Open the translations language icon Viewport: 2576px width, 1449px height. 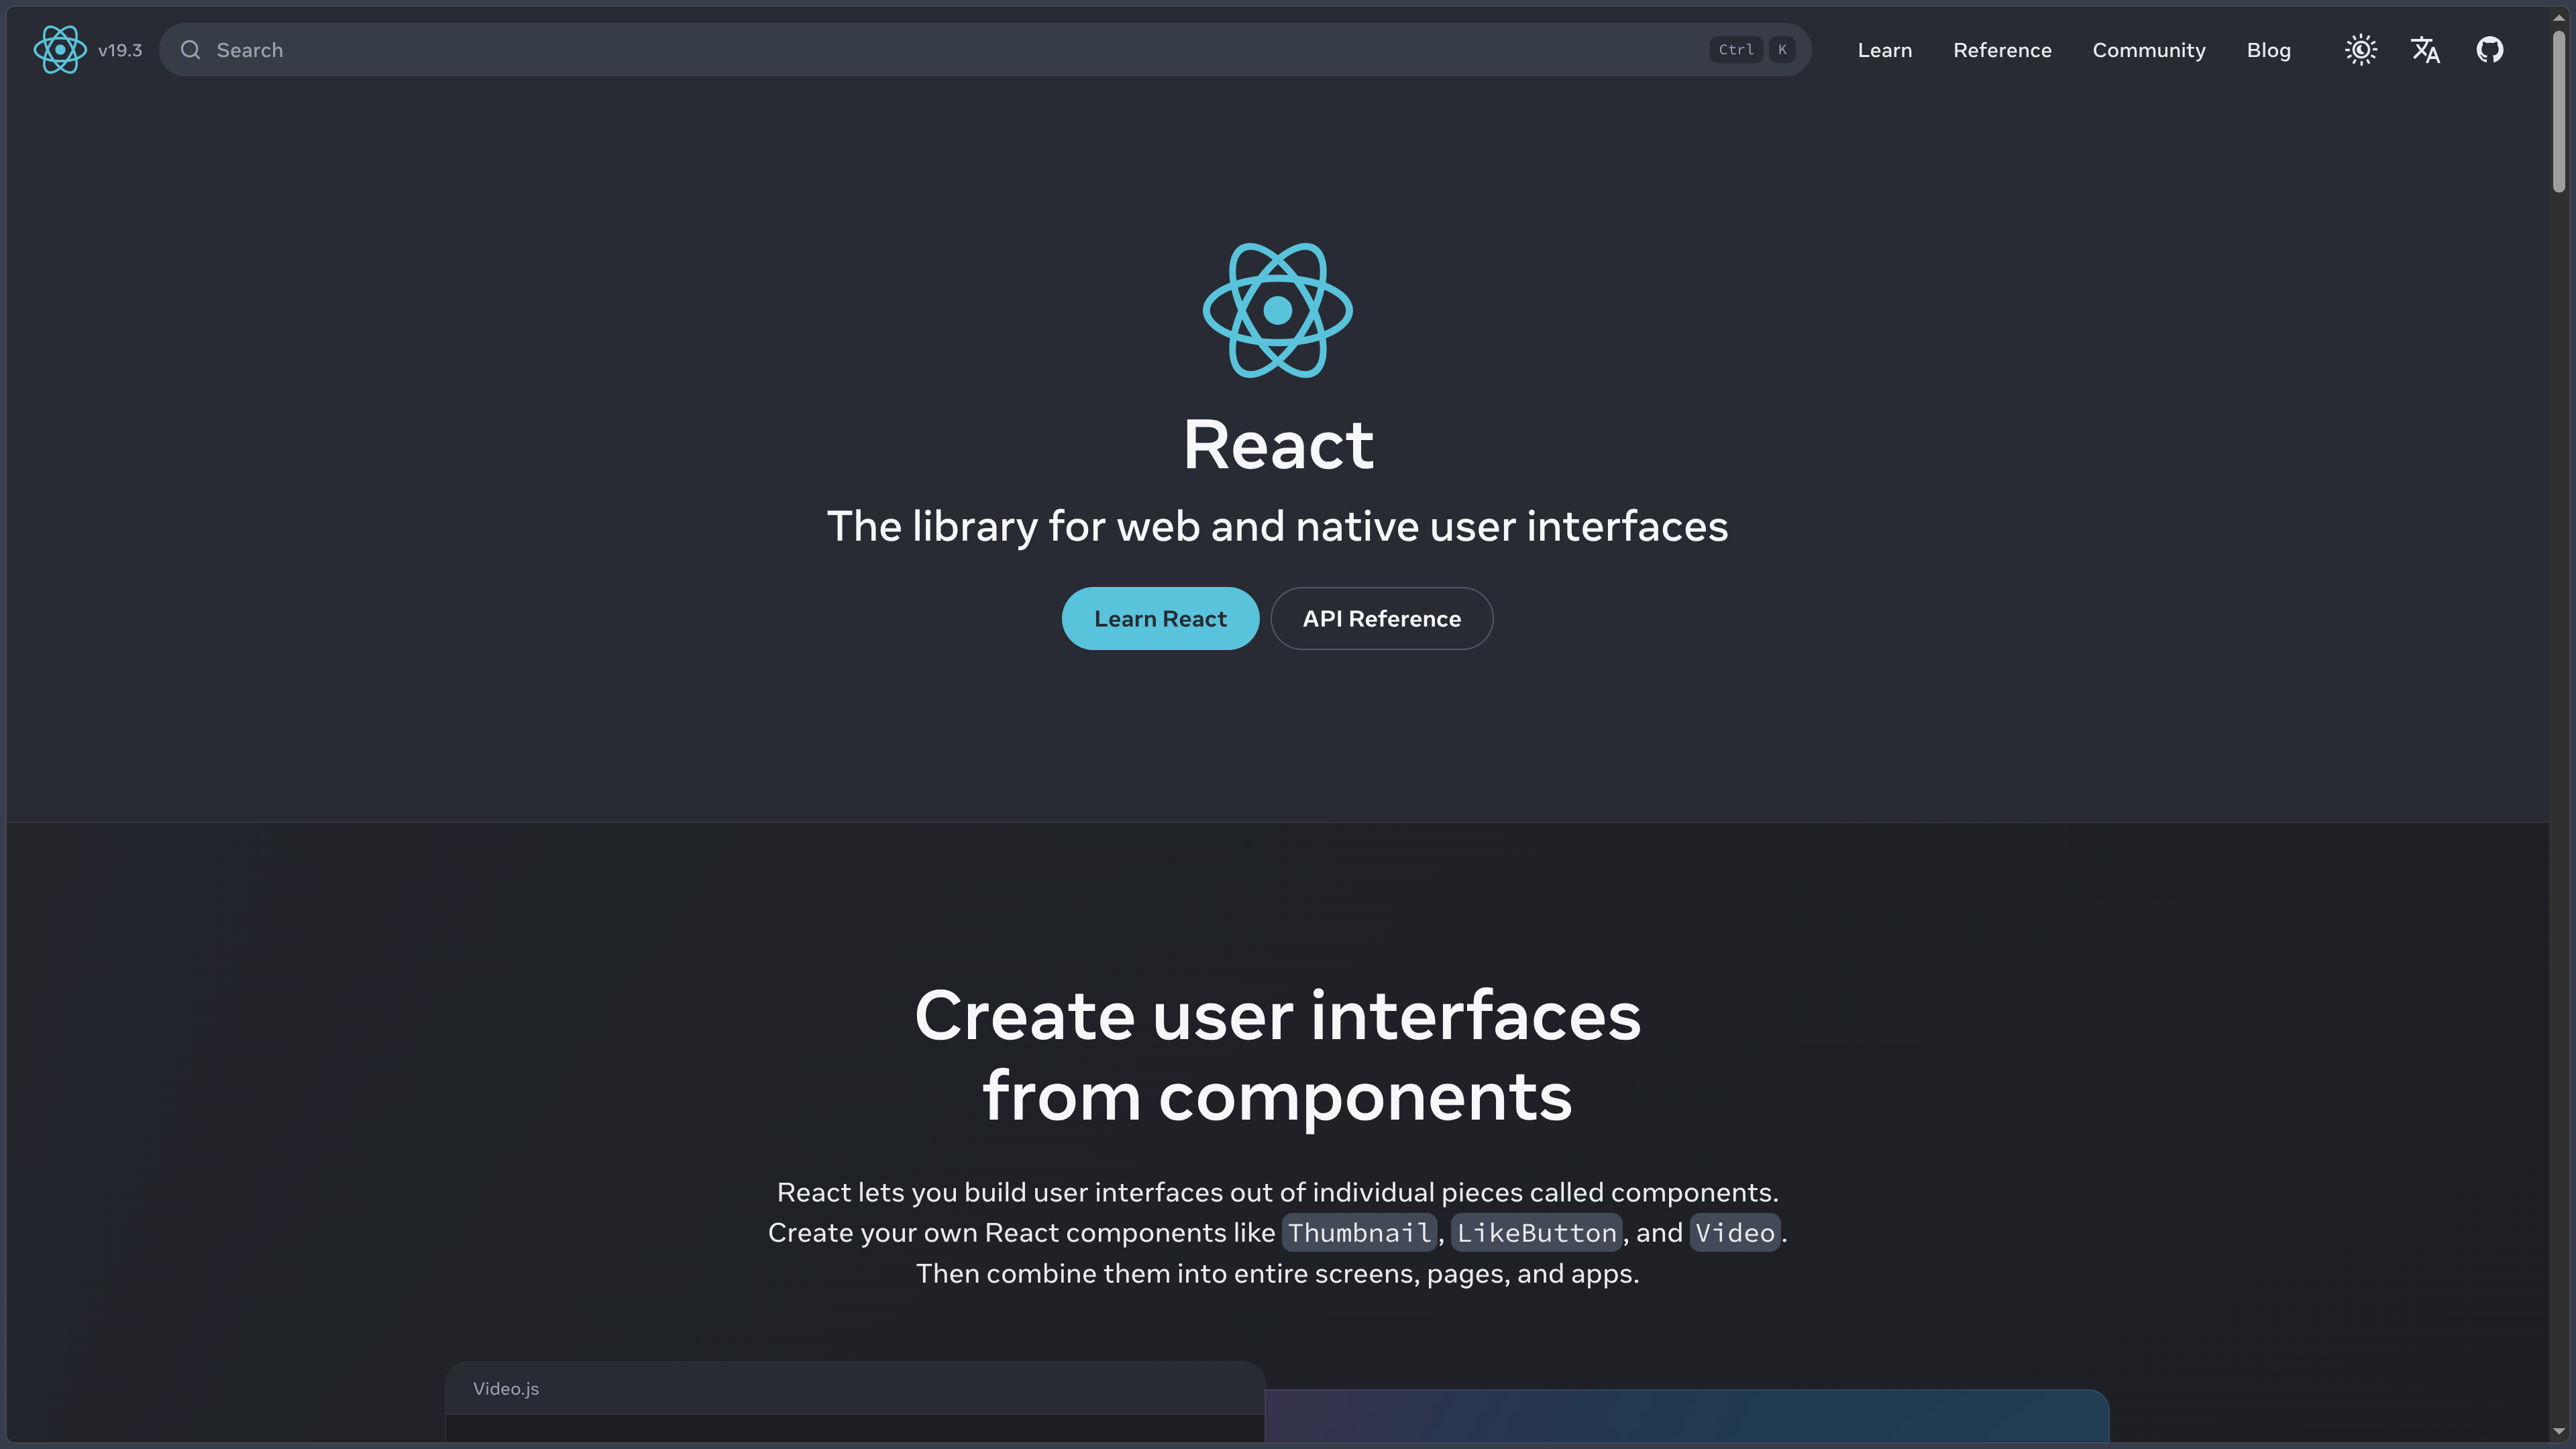pos(2425,50)
